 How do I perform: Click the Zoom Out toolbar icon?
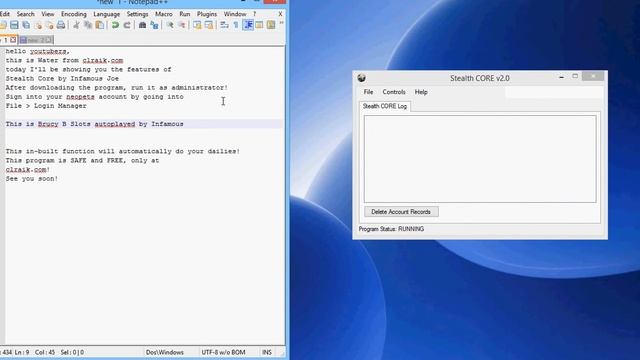coord(182,25)
